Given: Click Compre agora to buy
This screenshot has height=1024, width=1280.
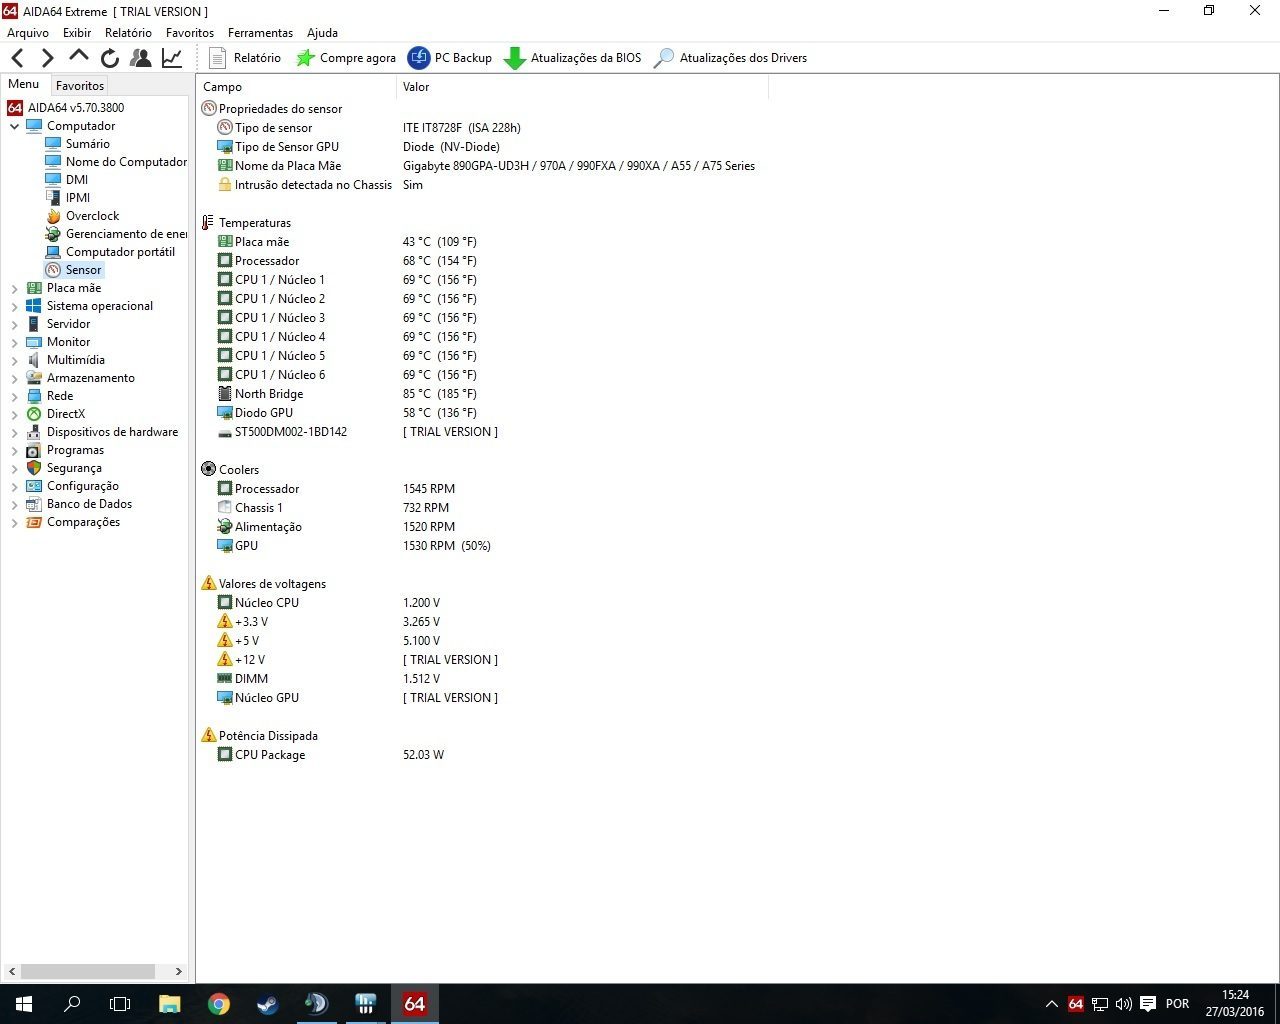Looking at the screenshot, I should coord(346,58).
